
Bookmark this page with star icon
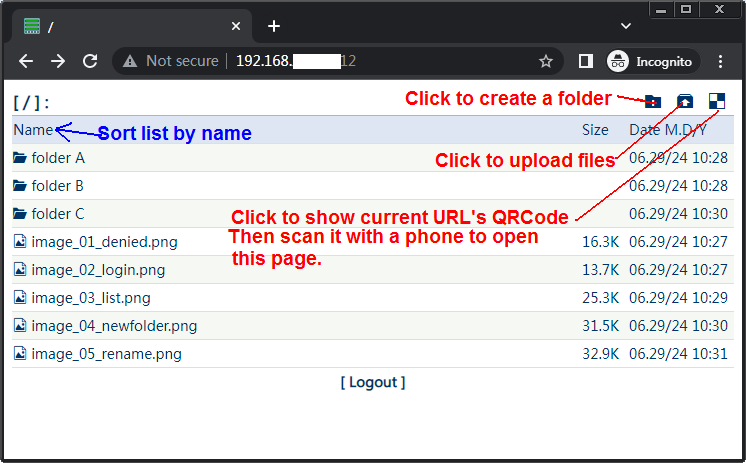546,61
